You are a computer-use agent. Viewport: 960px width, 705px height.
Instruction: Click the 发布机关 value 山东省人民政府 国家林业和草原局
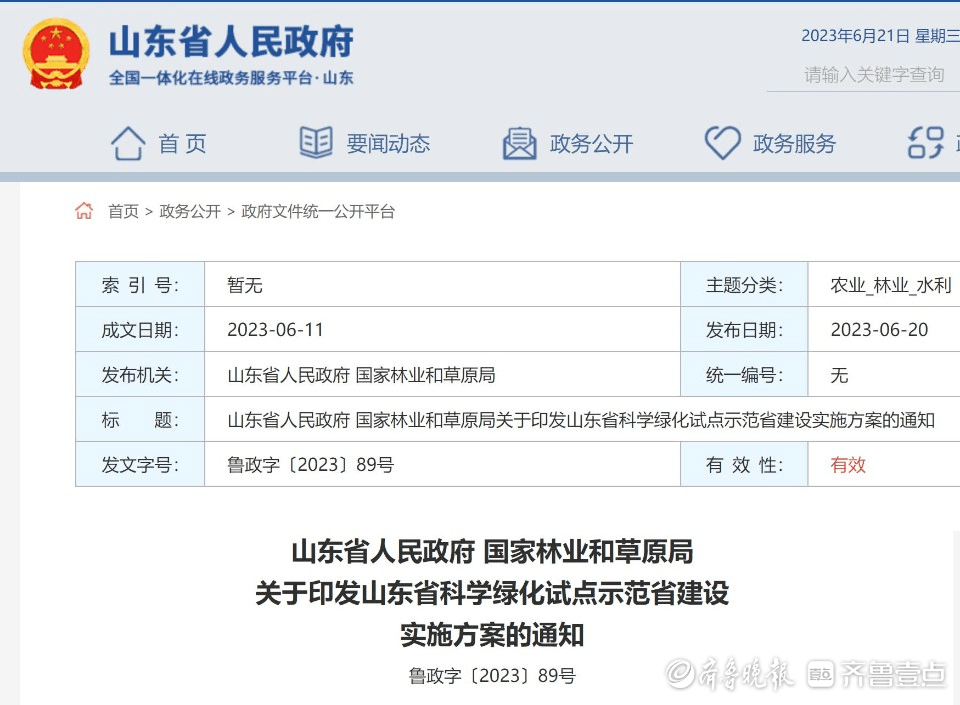(361, 375)
